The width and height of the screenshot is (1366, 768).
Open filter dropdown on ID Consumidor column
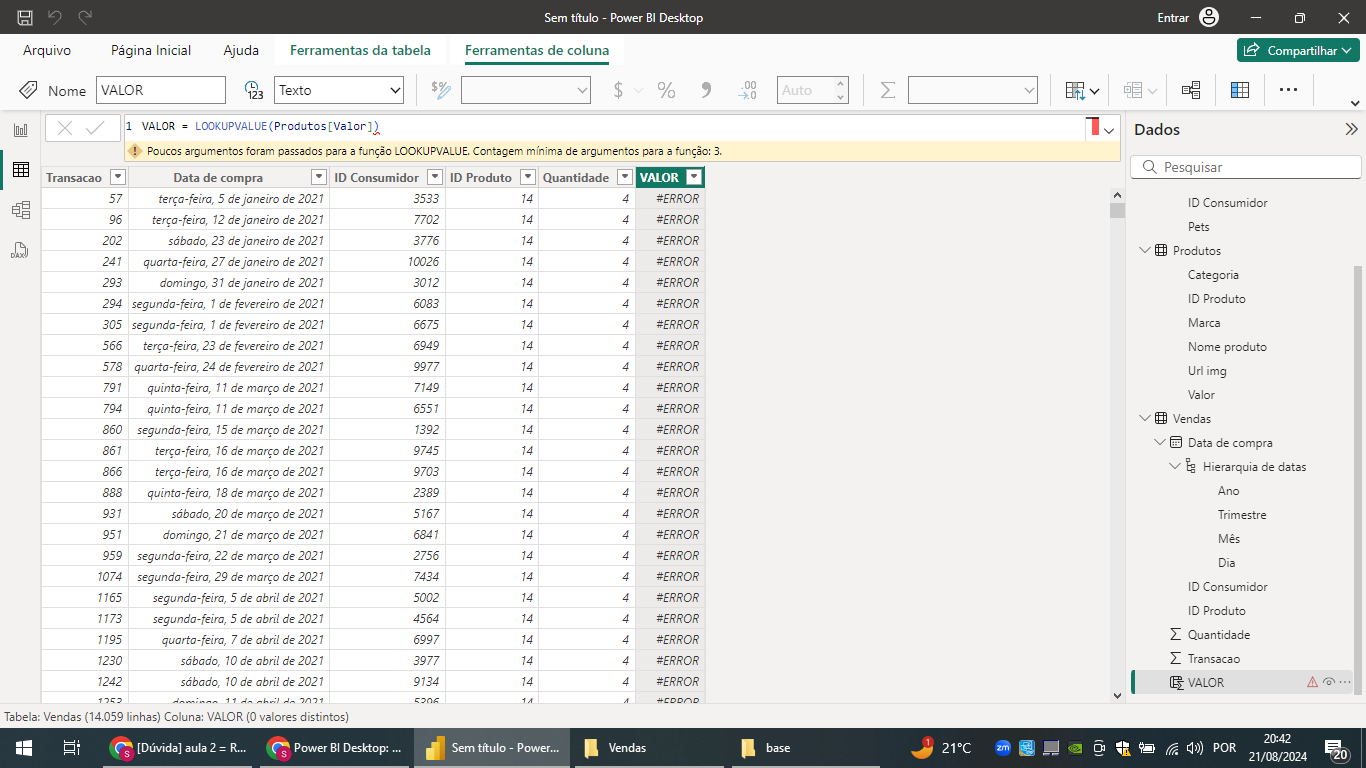point(434,177)
